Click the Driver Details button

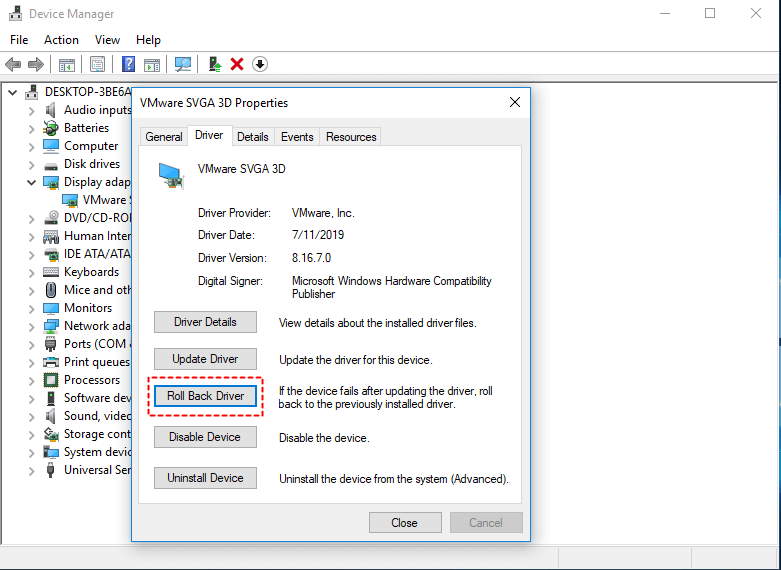point(205,322)
